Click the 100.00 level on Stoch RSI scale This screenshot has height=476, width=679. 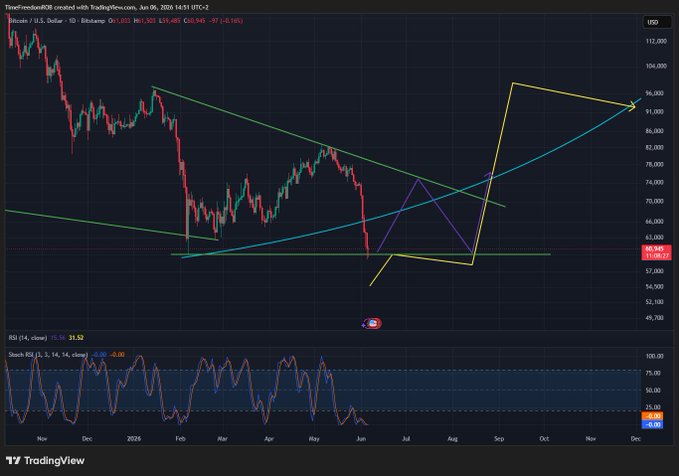click(x=654, y=356)
